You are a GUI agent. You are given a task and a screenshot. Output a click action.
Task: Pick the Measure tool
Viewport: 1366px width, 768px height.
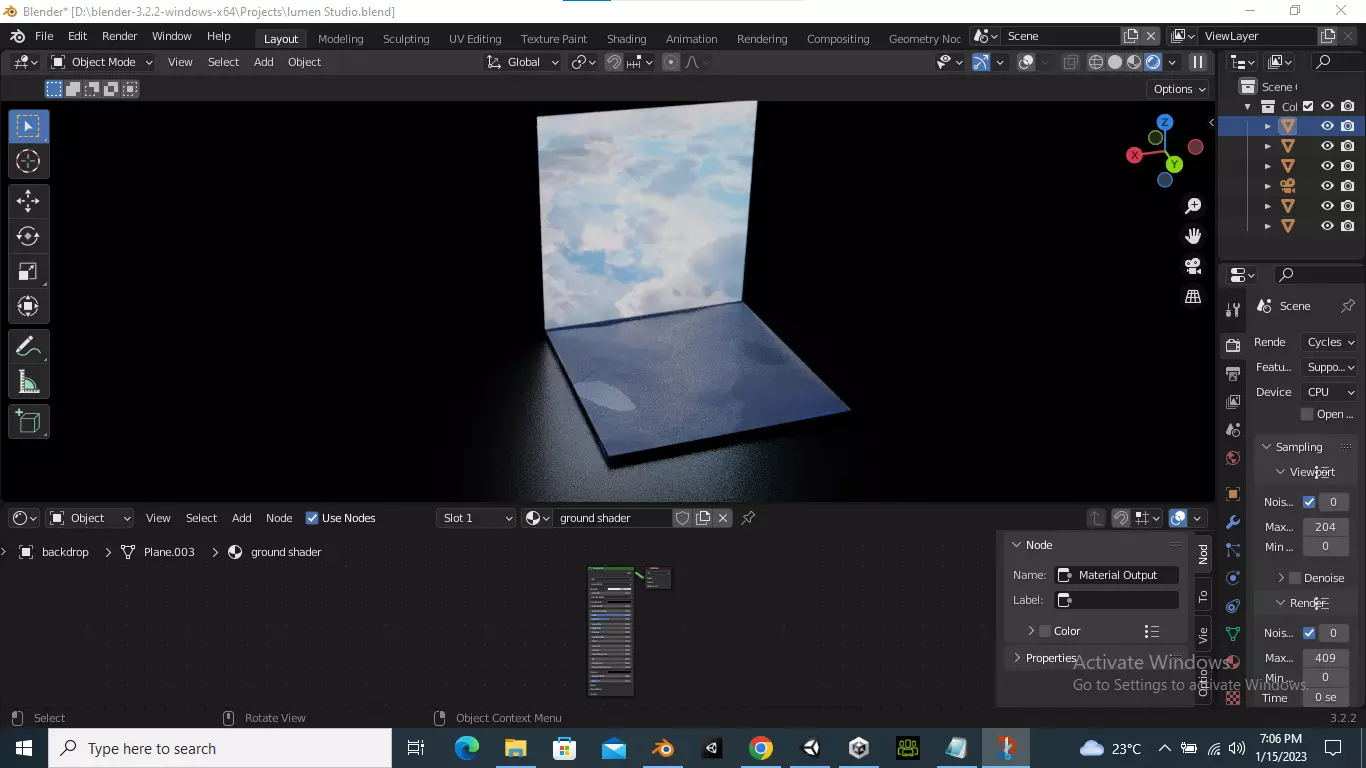[28, 382]
